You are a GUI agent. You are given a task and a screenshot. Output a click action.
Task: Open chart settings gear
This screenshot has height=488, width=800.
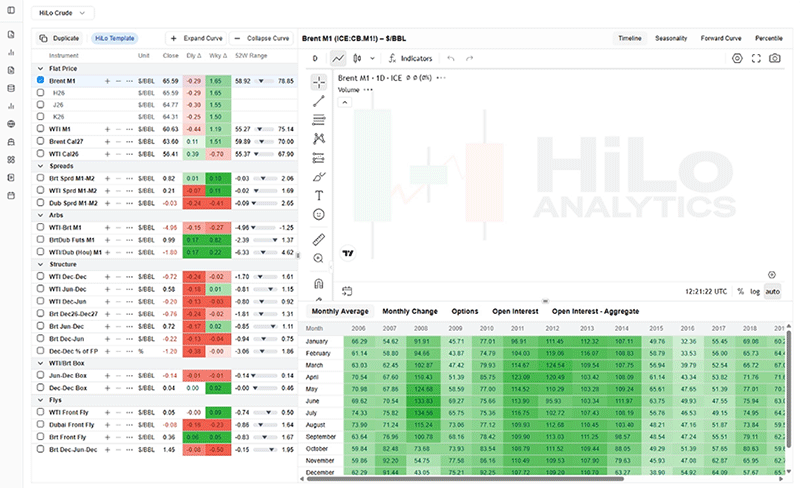click(x=737, y=58)
